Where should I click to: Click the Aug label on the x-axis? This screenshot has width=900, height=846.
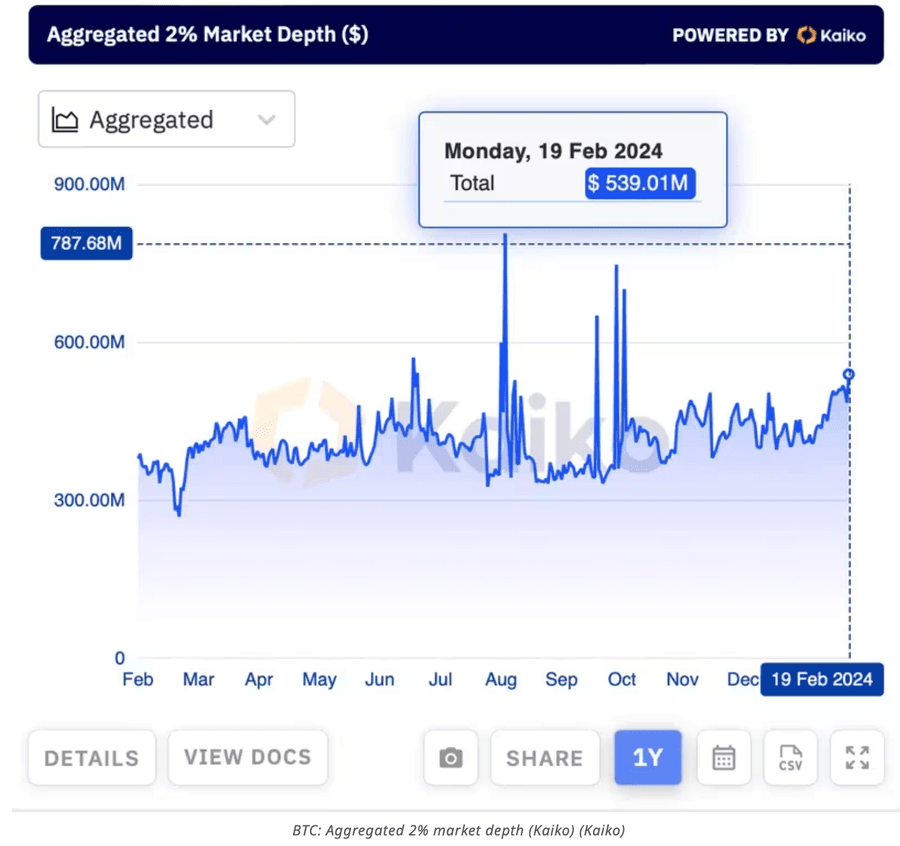click(501, 680)
